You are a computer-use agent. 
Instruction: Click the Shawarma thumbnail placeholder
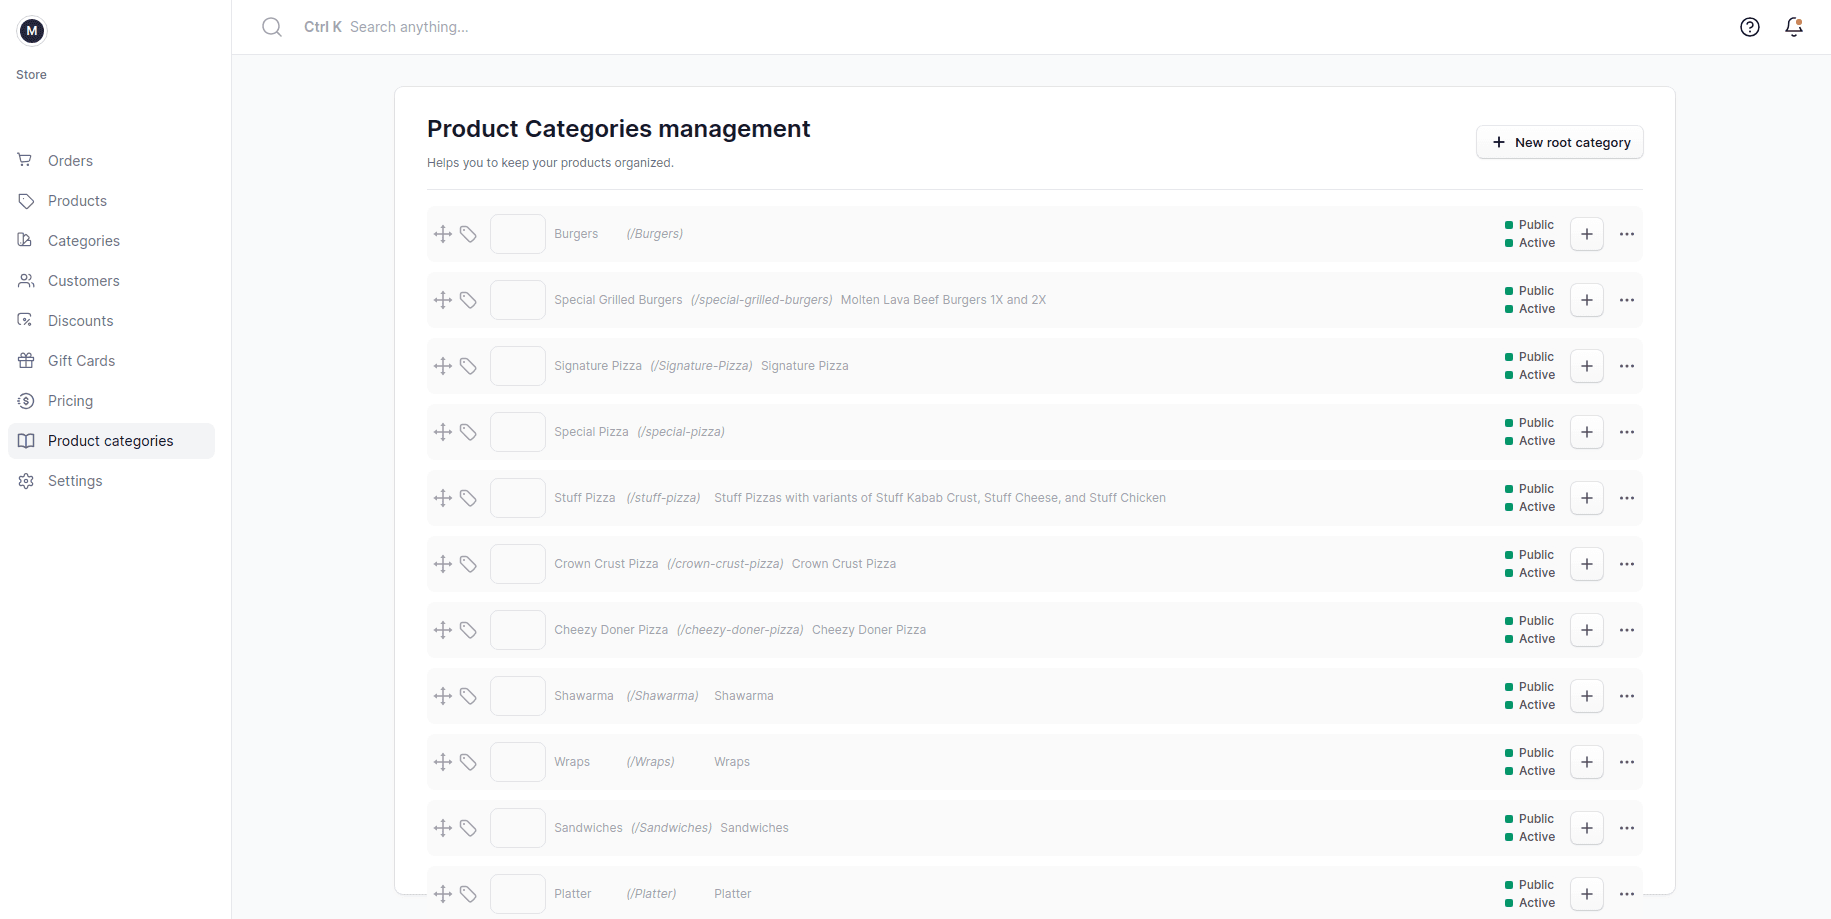tap(518, 696)
